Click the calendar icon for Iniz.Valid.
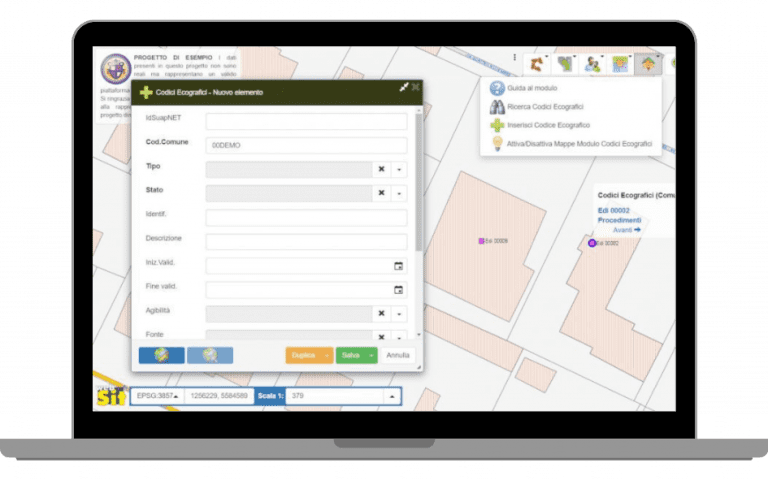The image size is (768, 480). click(x=398, y=266)
